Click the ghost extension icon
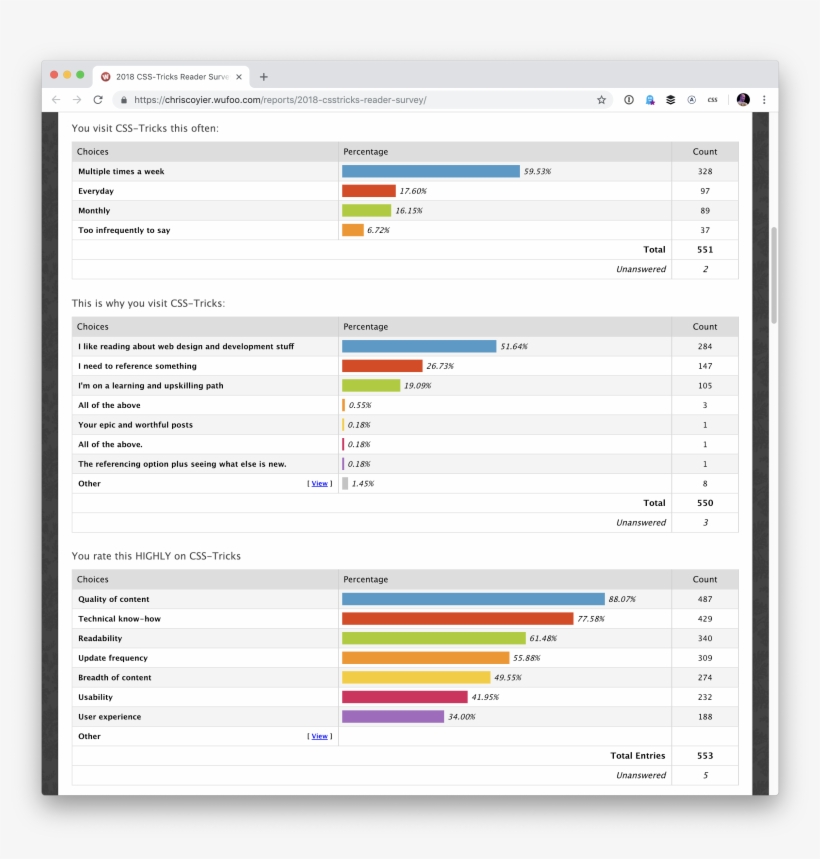This screenshot has height=859, width=820. coord(650,100)
